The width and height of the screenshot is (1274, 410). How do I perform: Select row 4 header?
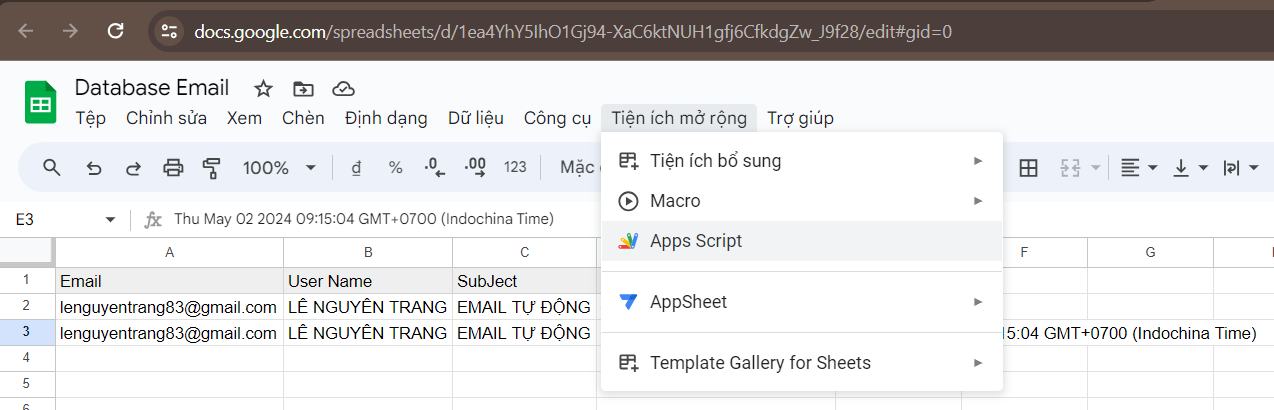[27, 357]
